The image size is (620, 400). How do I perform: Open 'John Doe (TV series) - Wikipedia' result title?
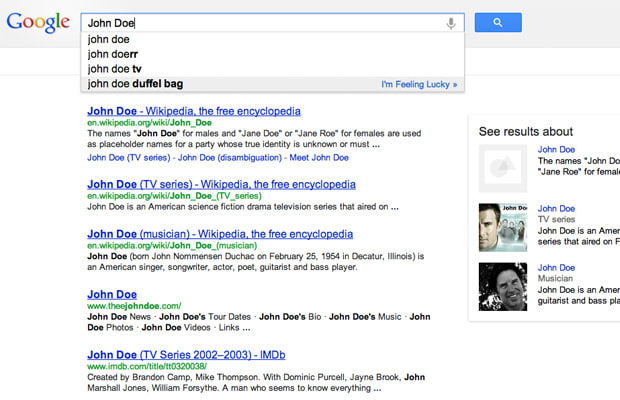(x=221, y=184)
